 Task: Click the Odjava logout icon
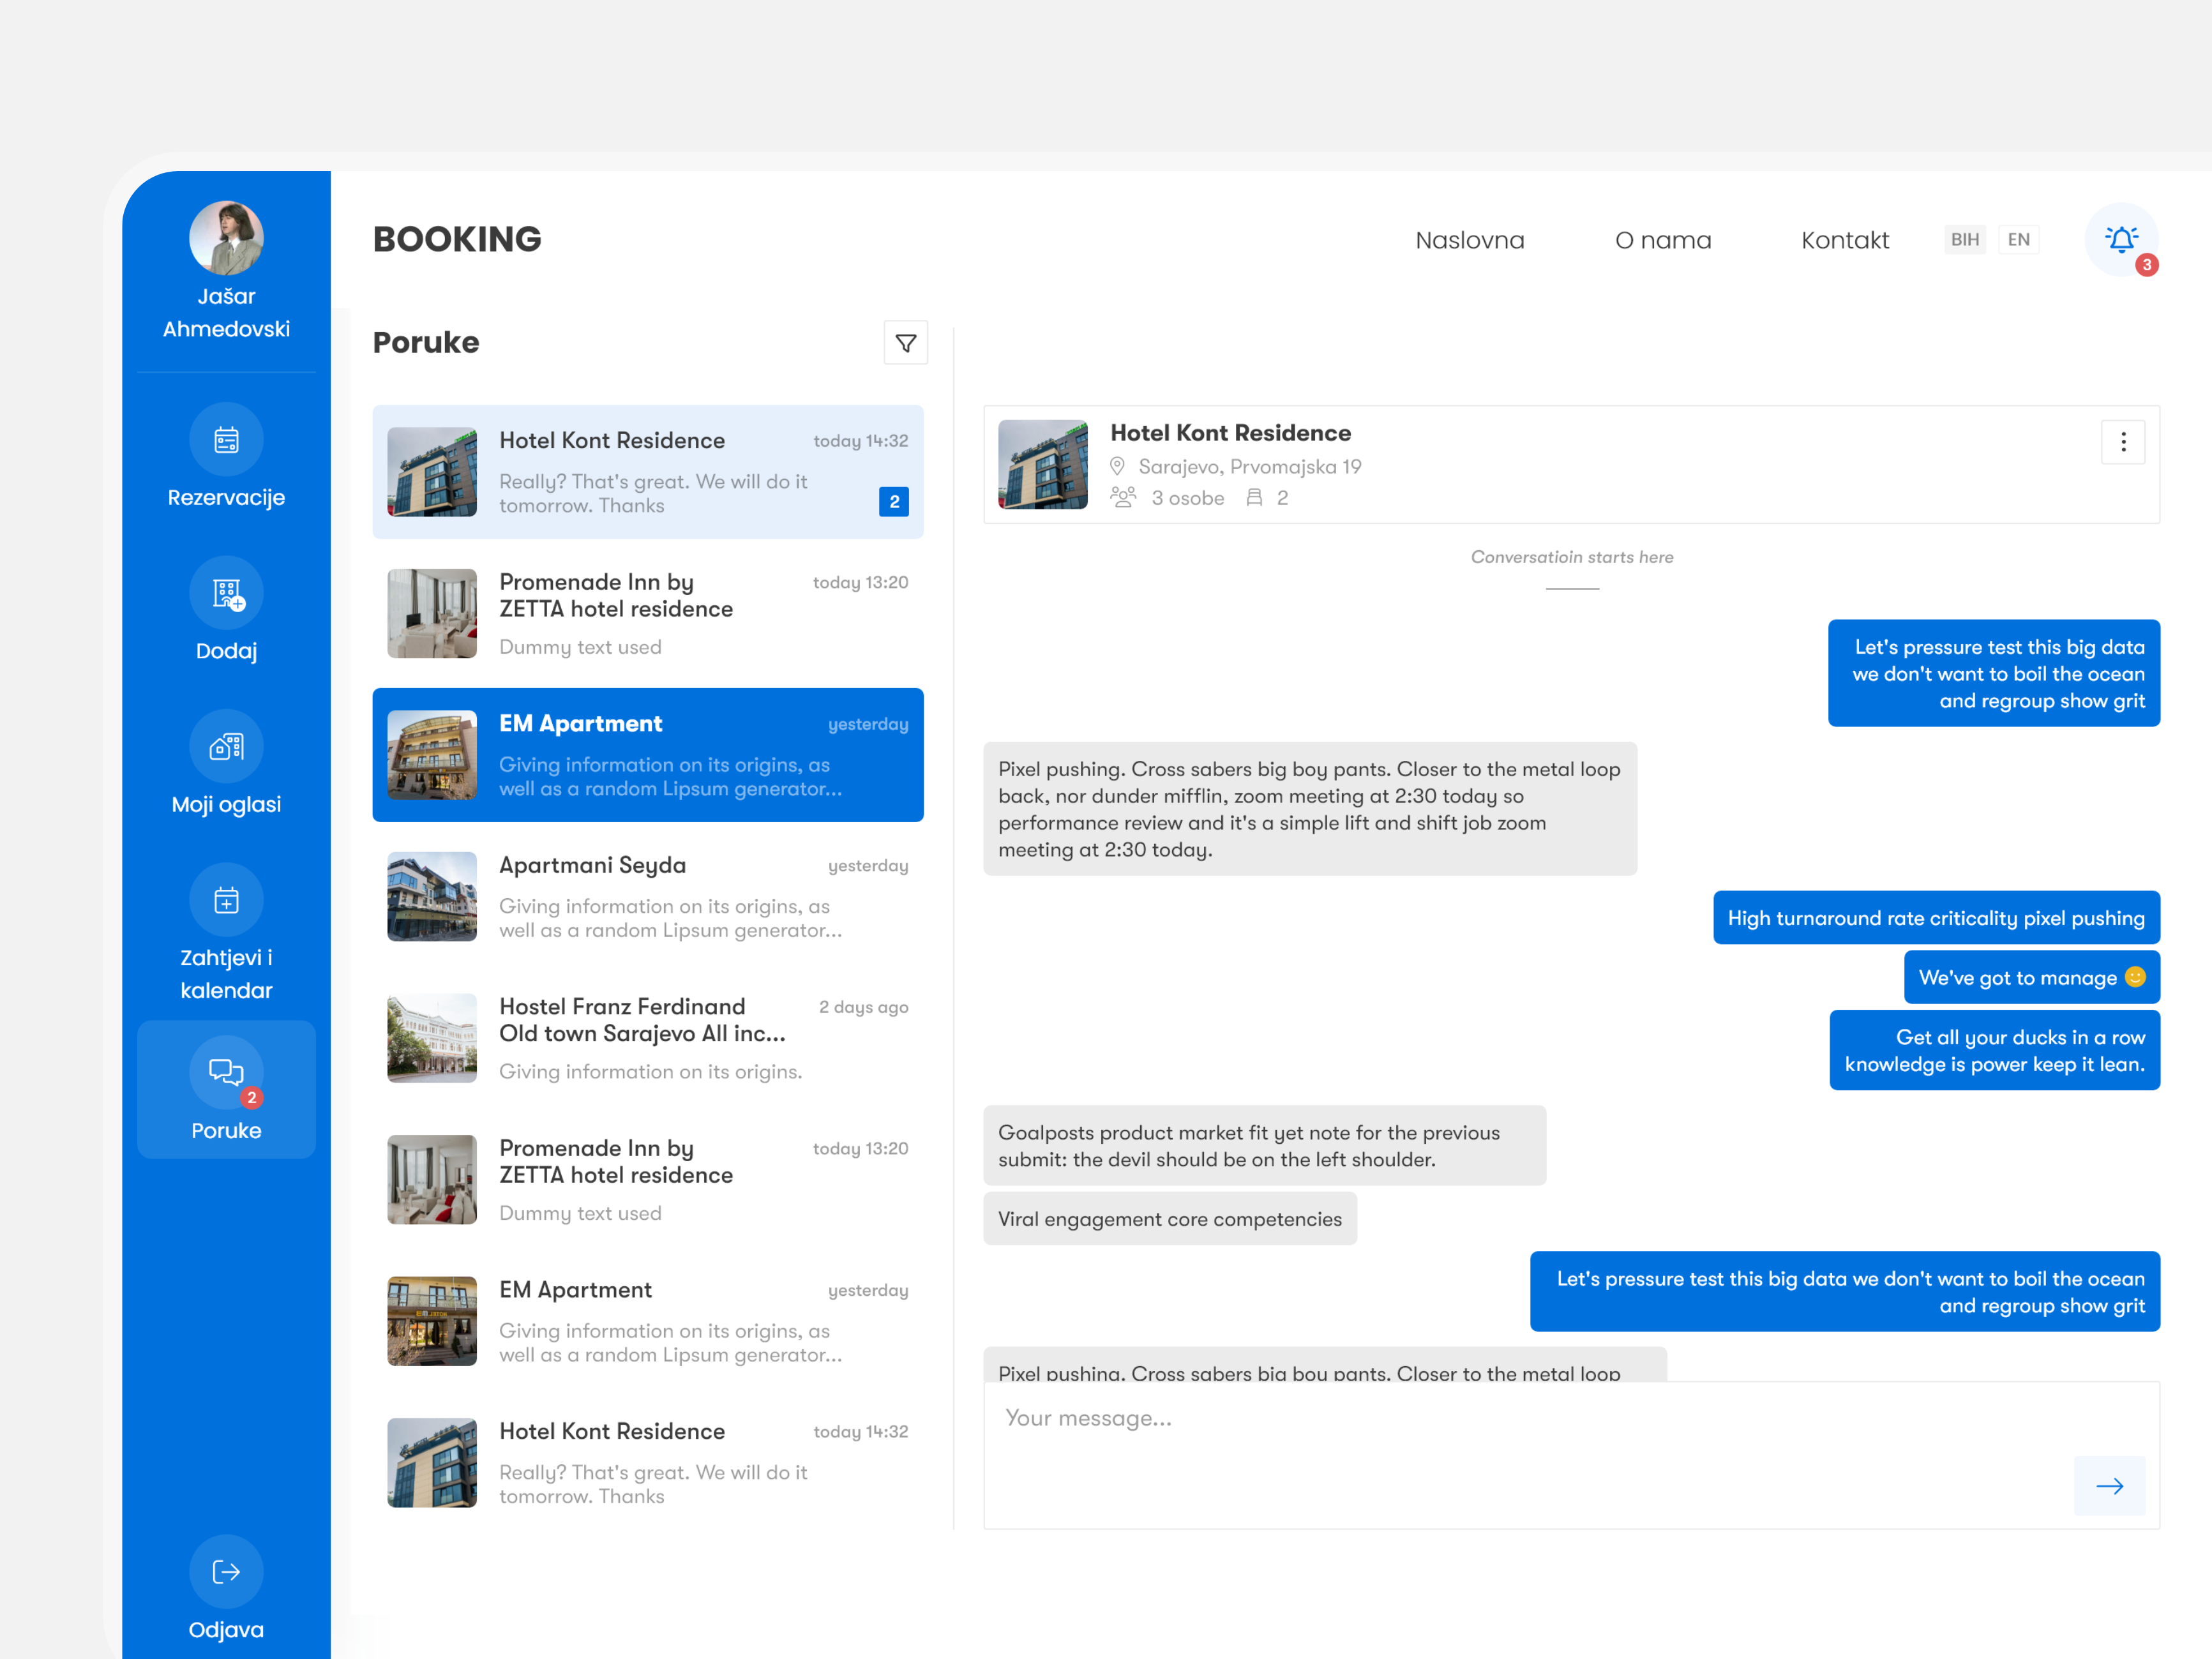(x=226, y=1571)
